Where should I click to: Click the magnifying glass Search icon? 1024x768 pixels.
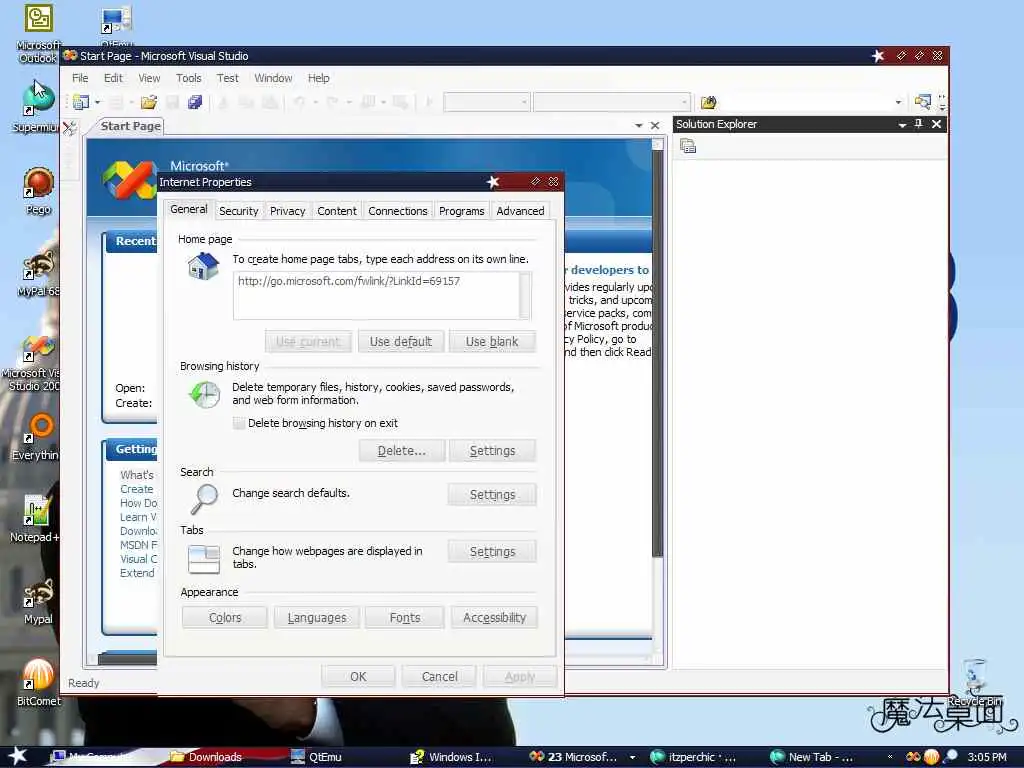pos(204,498)
